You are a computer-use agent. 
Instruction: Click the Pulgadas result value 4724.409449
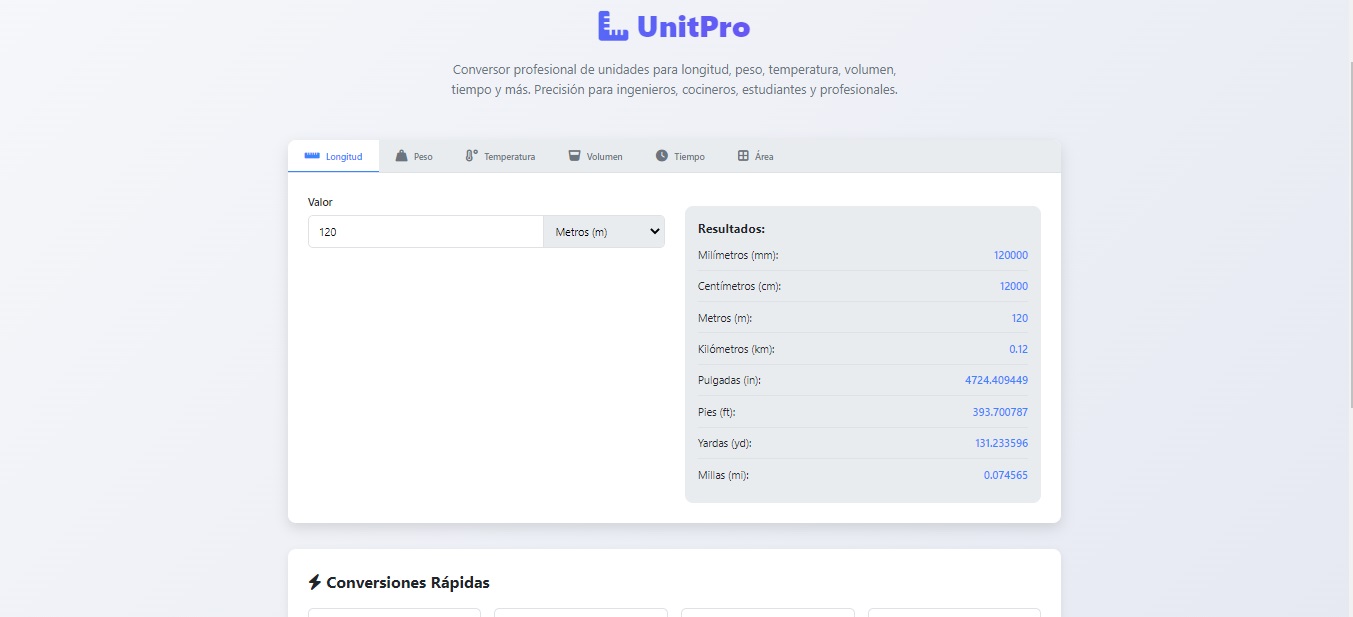(x=996, y=380)
